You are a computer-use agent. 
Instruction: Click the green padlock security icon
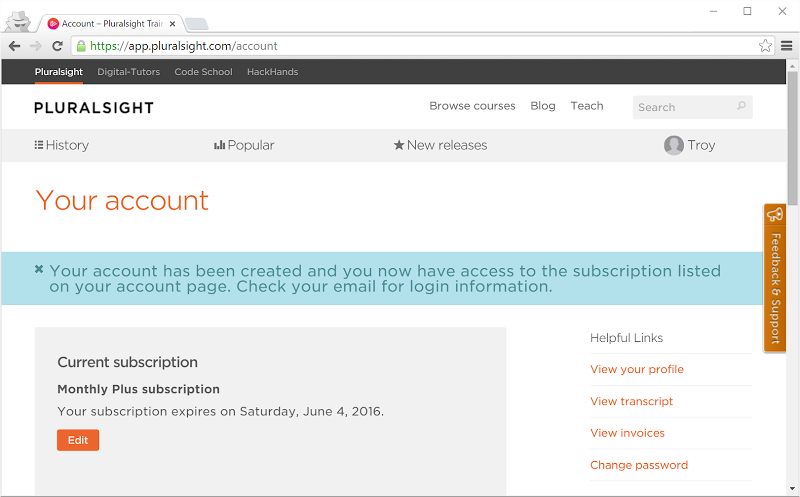81,46
